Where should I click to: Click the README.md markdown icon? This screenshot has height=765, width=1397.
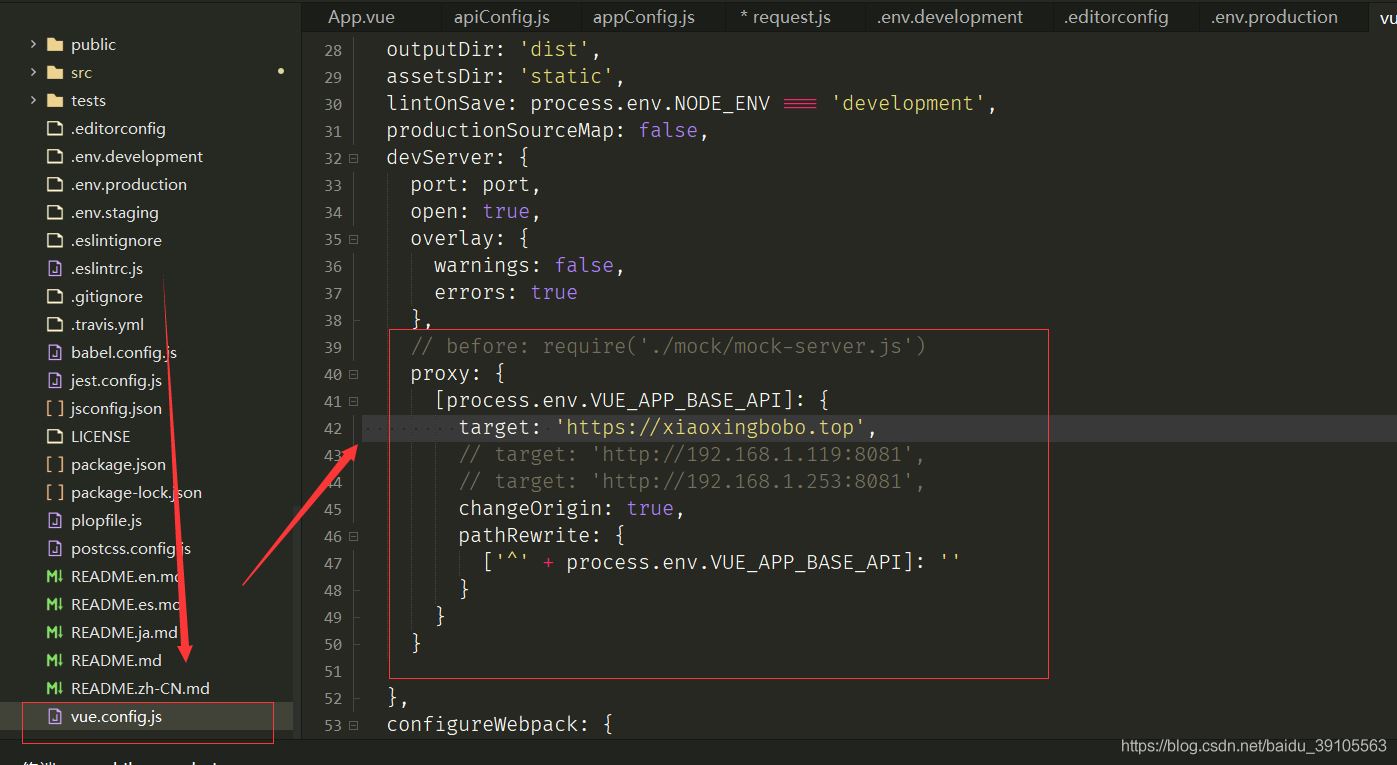point(55,661)
